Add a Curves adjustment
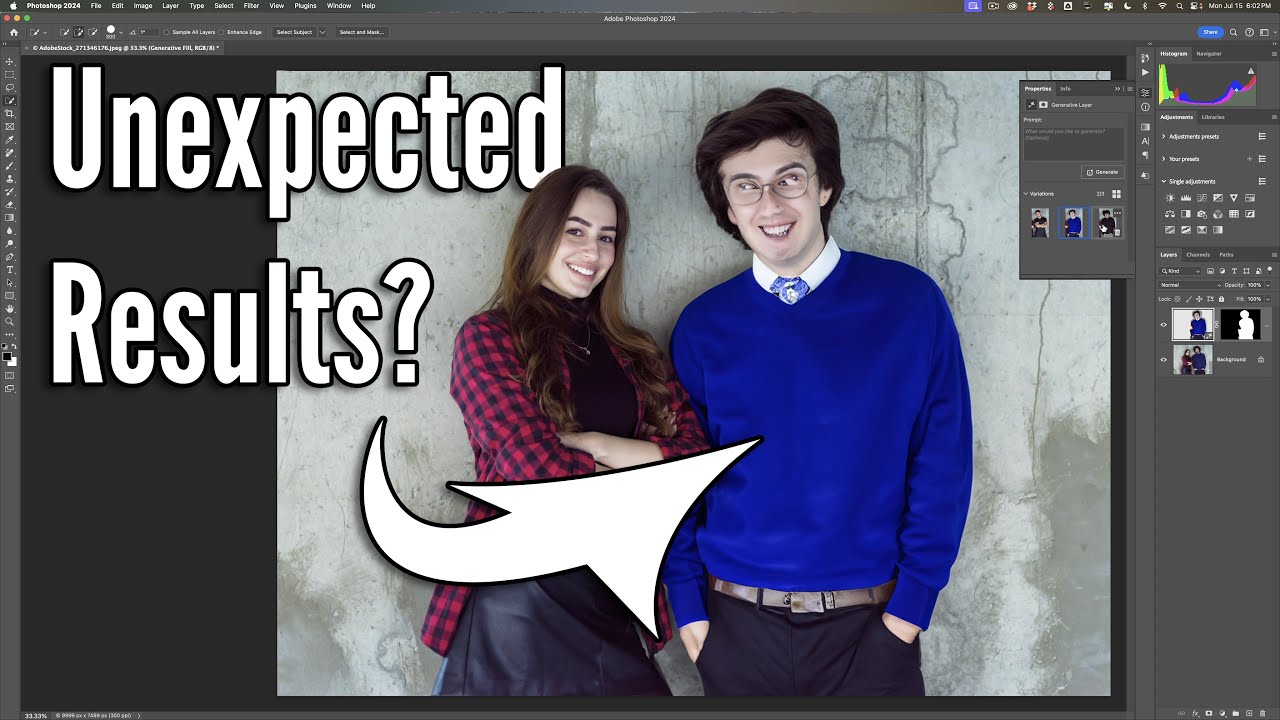Viewport: 1280px width, 720px height. (1202, 198)
